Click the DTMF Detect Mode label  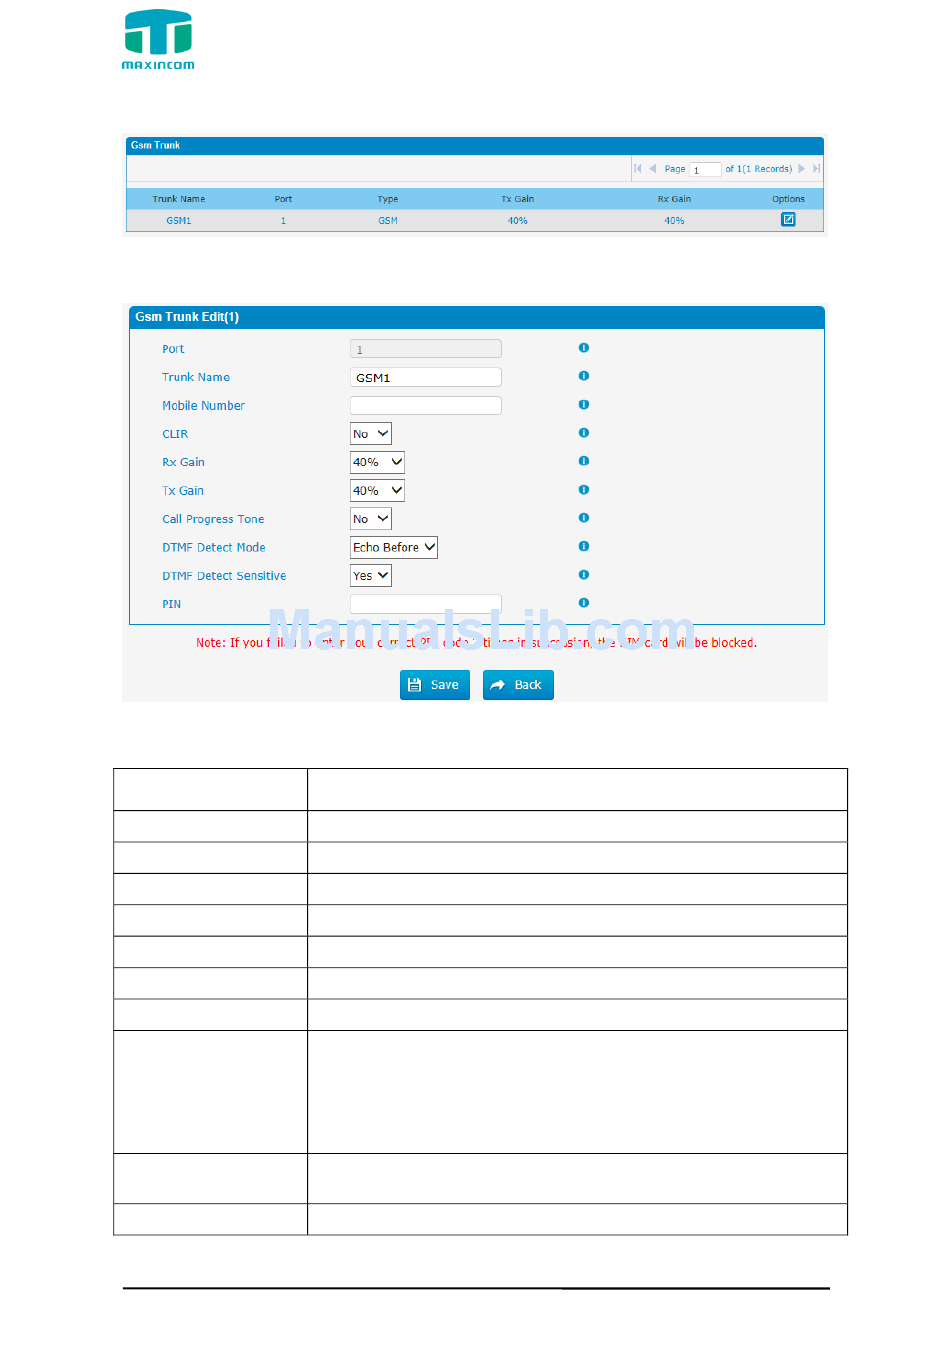point(214,548)
